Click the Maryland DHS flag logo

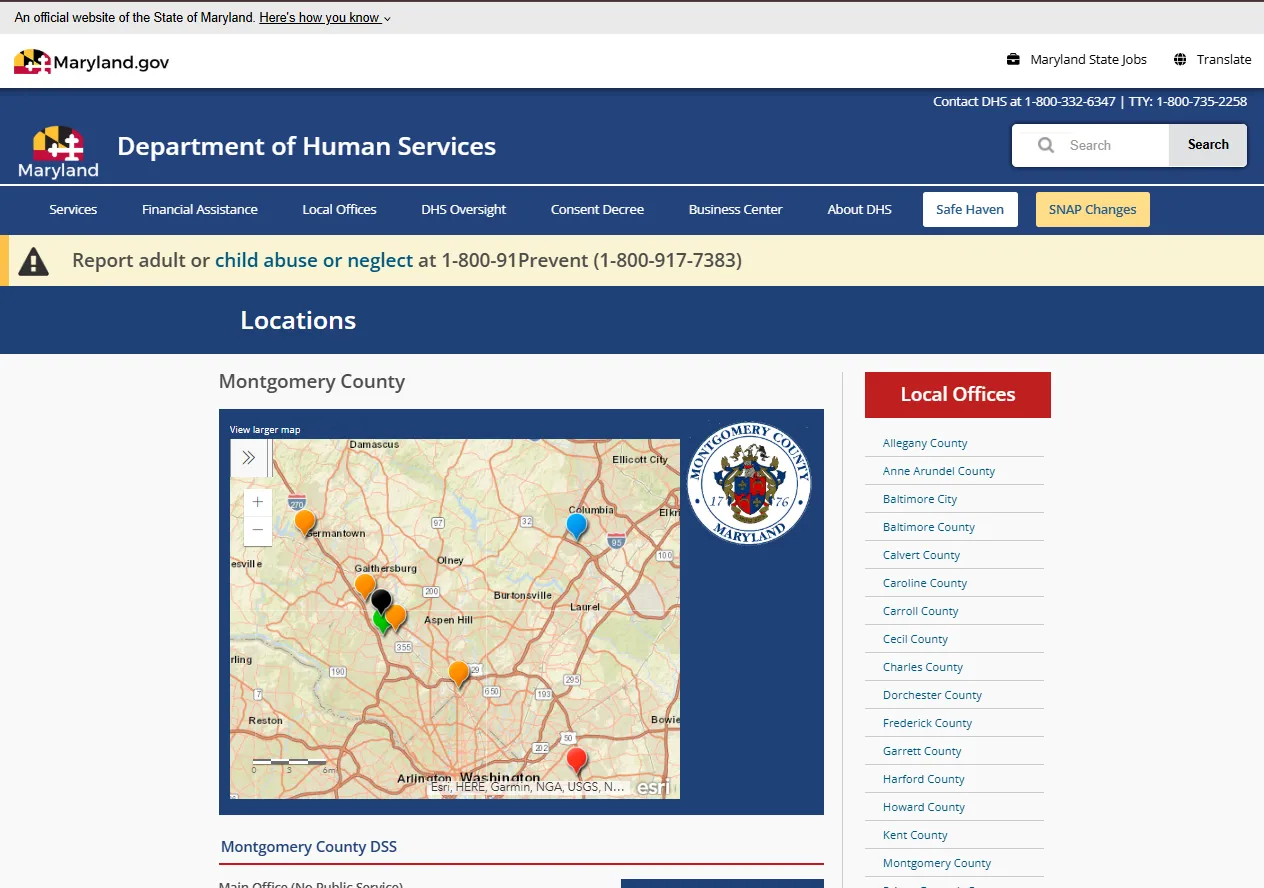point(58,152)
